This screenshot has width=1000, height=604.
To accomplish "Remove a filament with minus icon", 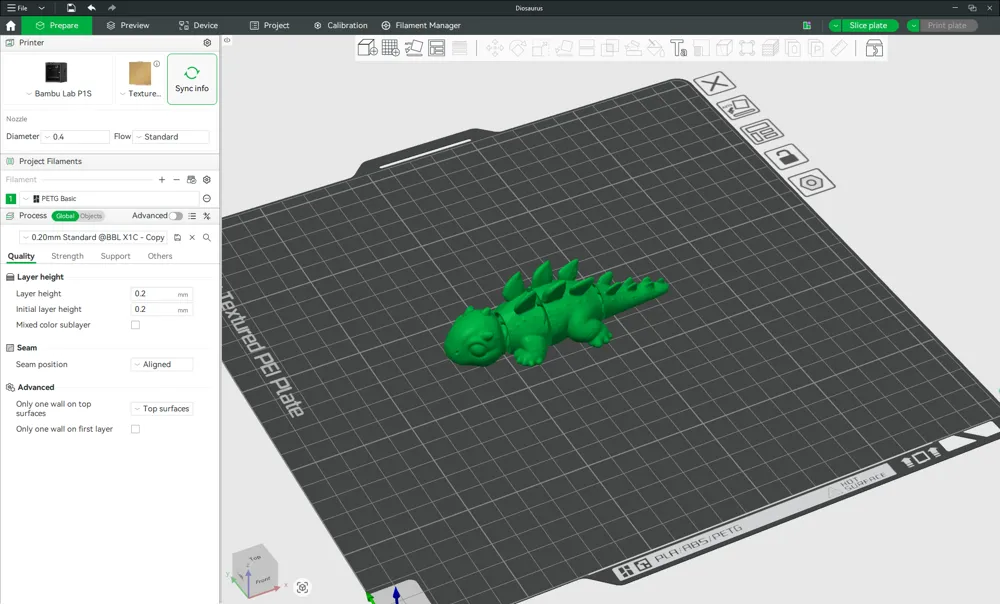I will 177,180.
